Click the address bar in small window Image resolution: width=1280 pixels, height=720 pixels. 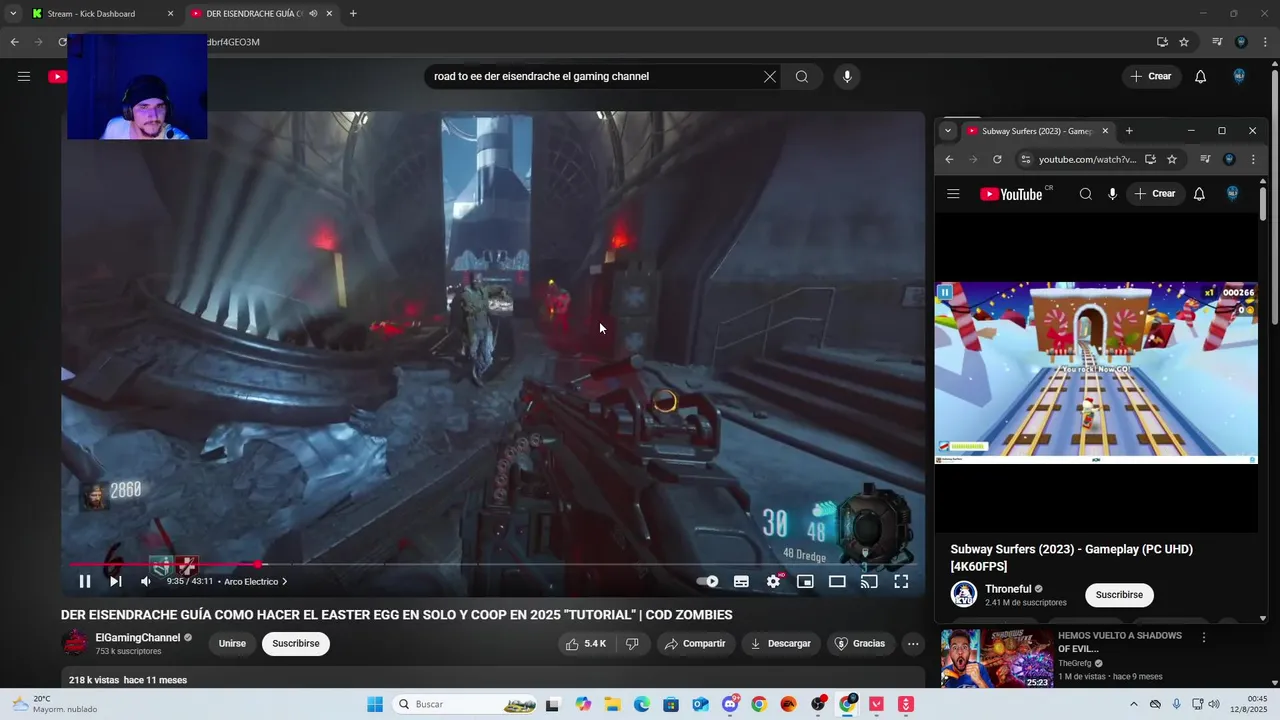point(1087,159)
